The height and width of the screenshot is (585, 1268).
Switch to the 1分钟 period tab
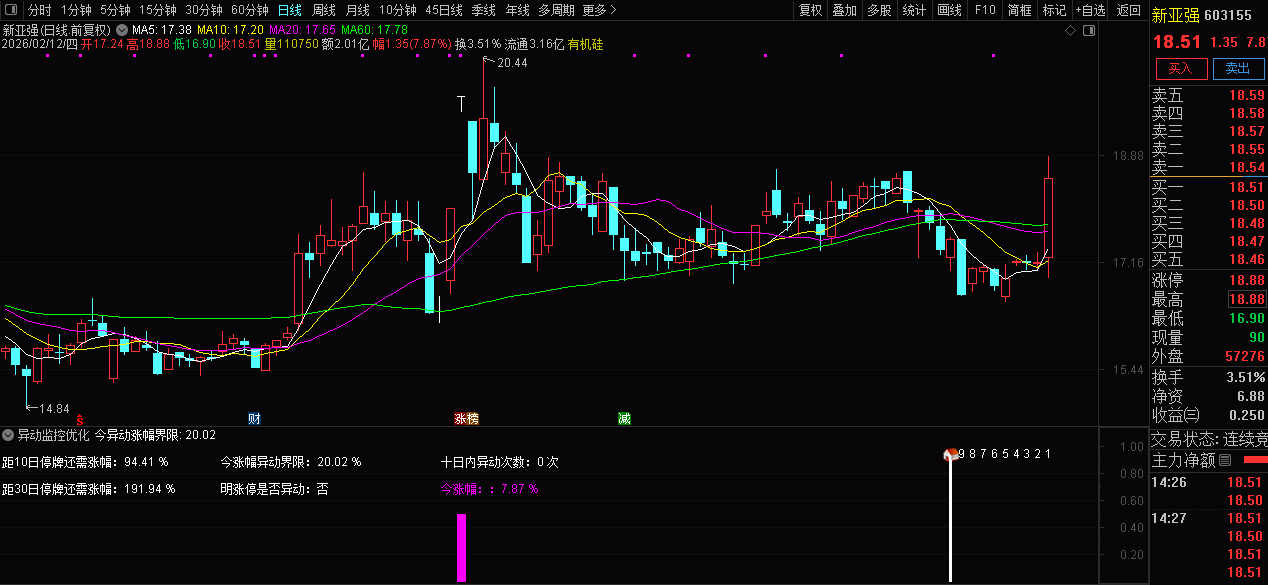coord(76,10)
